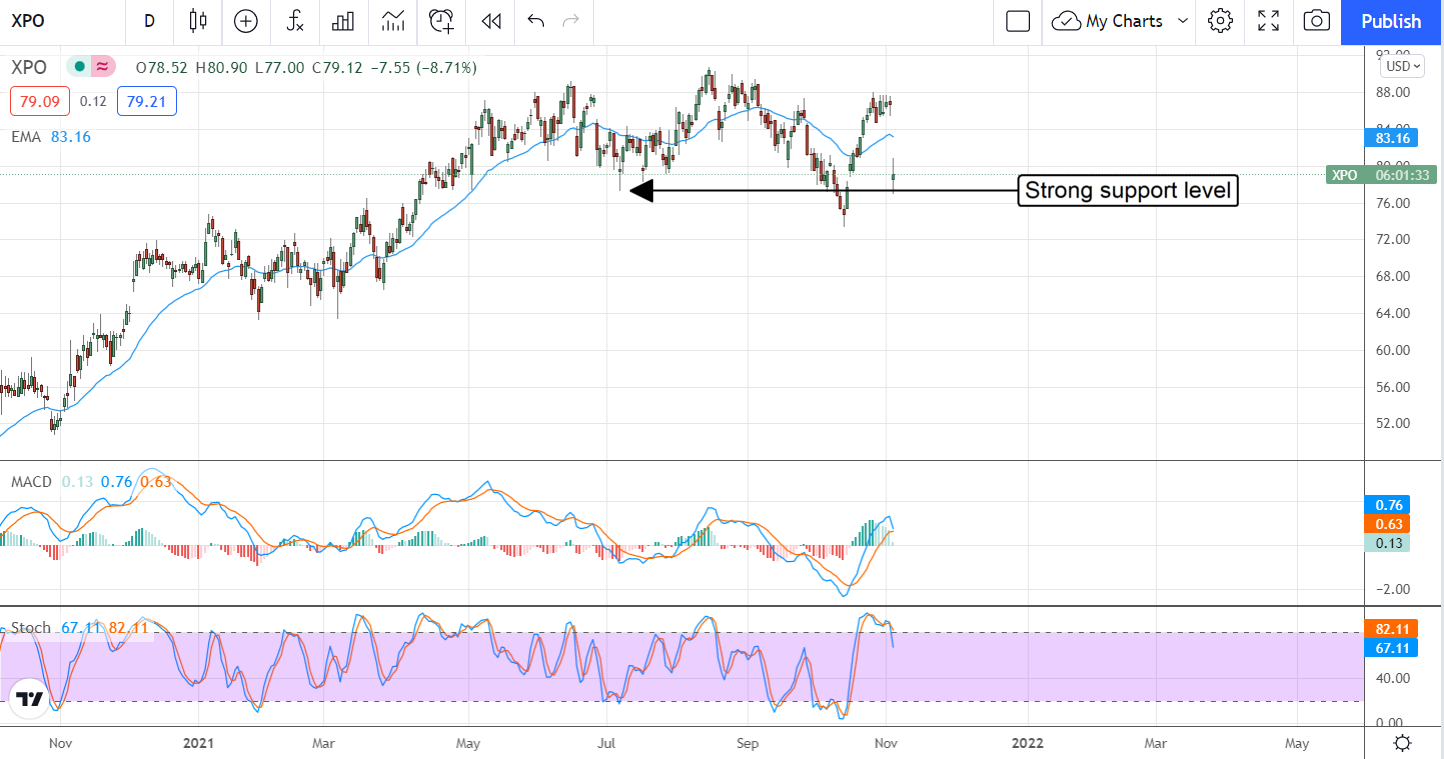
Task: Open the candlestick chart style selector
Action: tap(197, 21)
